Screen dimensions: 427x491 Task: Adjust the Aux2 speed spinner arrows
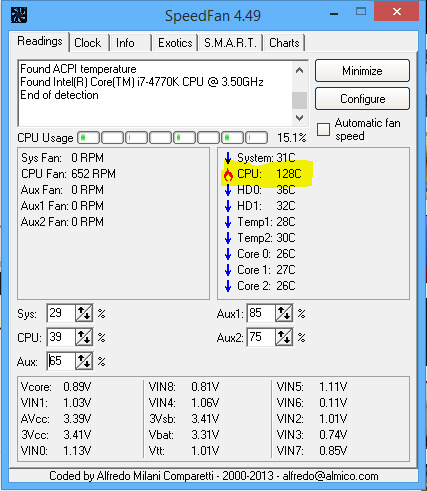pyautogui.click(x=284, y=337)
